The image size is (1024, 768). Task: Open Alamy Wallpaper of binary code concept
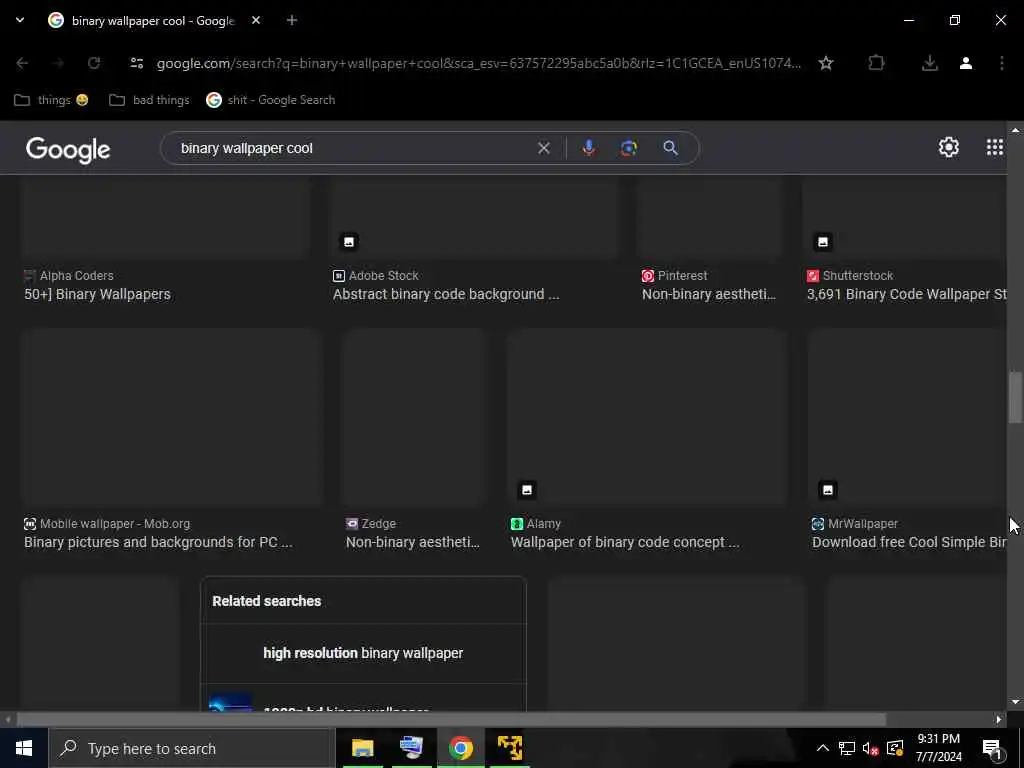(x=625, y=542)
